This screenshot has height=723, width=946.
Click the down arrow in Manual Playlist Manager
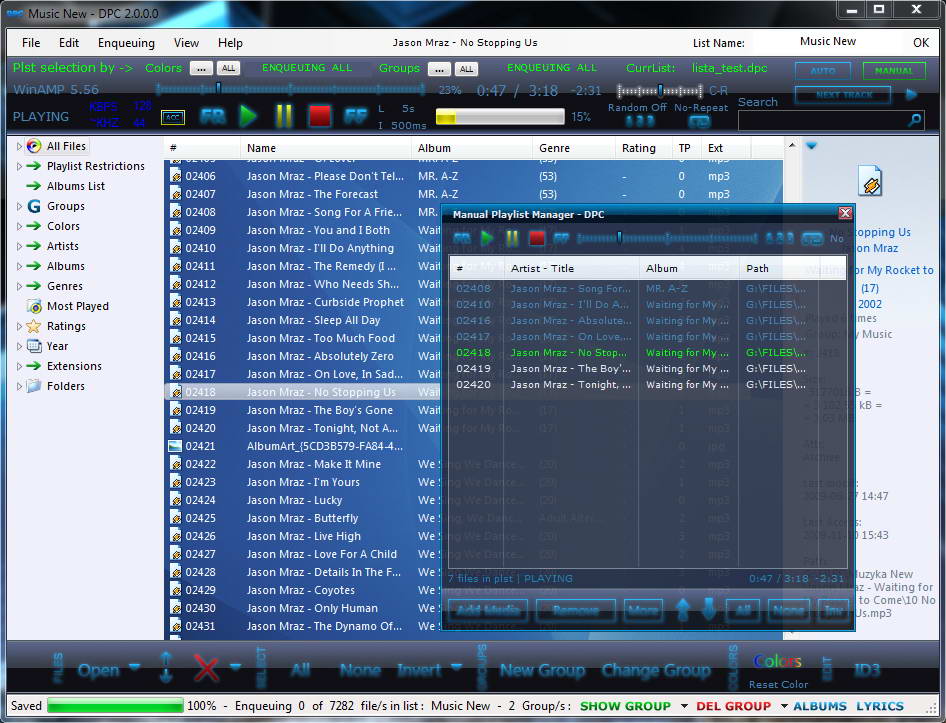[x=710, y=610]
